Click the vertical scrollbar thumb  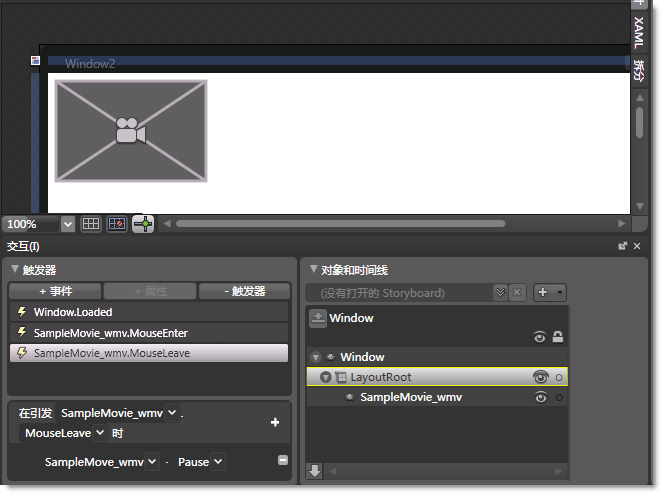(640, 122)
